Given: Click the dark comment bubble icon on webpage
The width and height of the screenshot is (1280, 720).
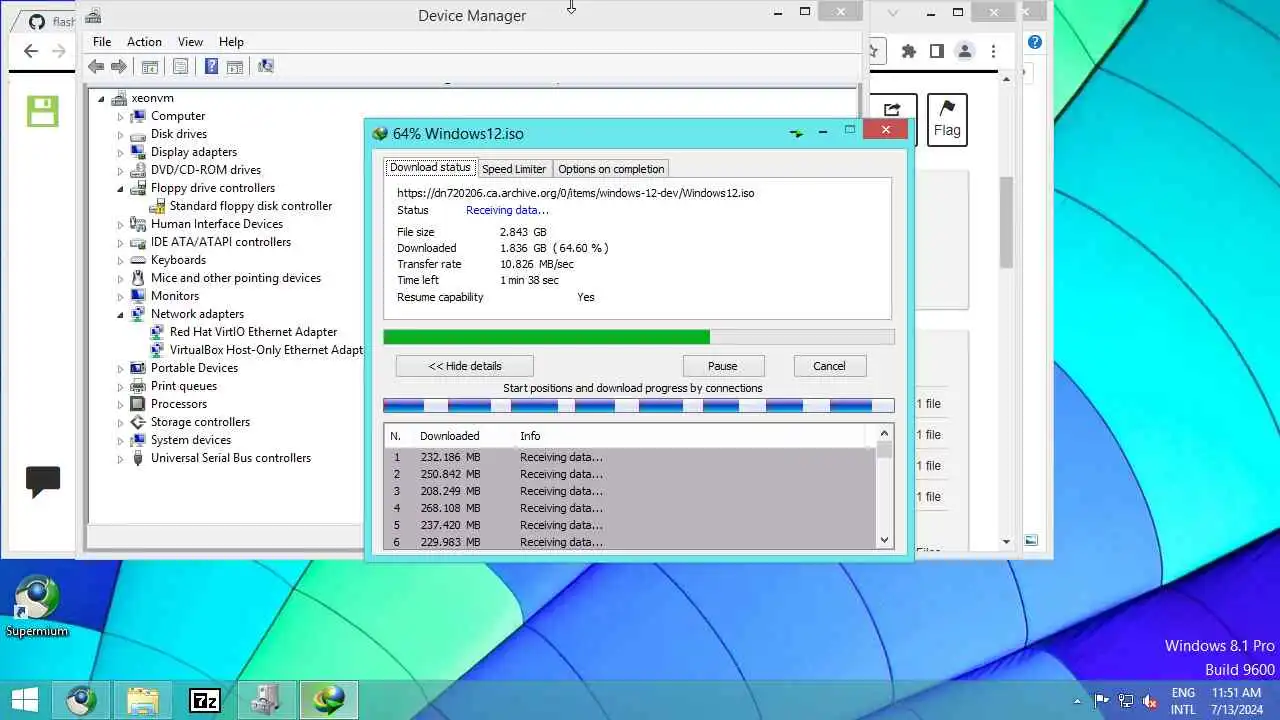Looking at the screenshot, I should tap(43, 482).
